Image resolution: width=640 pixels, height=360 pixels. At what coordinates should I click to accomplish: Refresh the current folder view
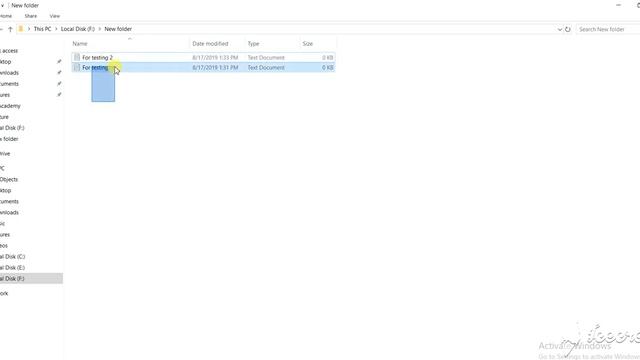[x=567, y=29]
